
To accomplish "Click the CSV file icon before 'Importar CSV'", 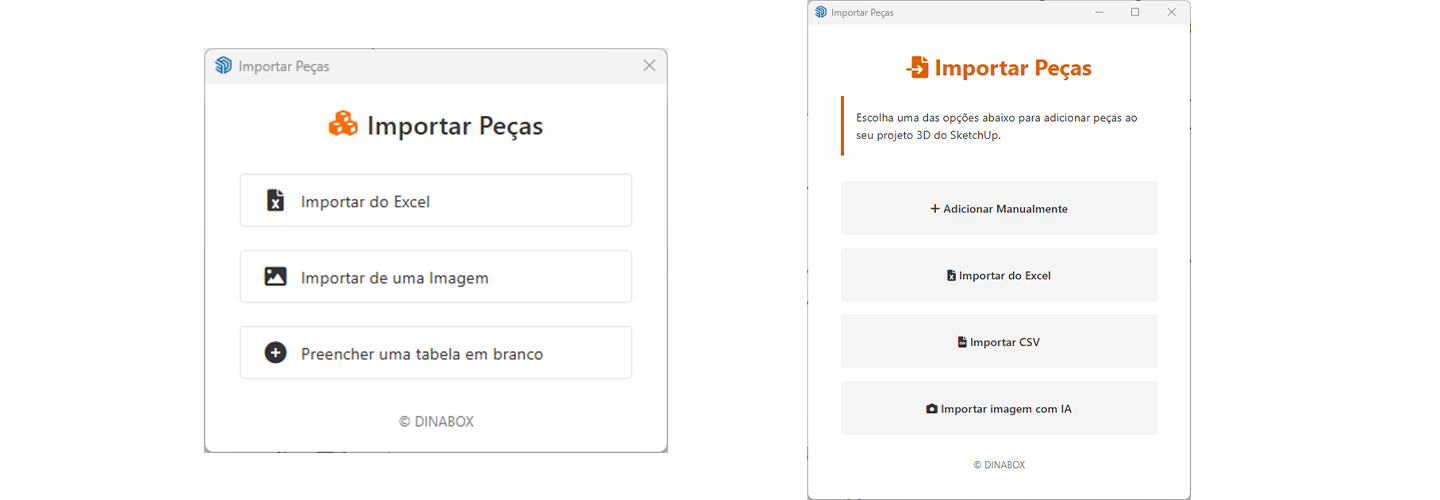I will click(962, 342).
